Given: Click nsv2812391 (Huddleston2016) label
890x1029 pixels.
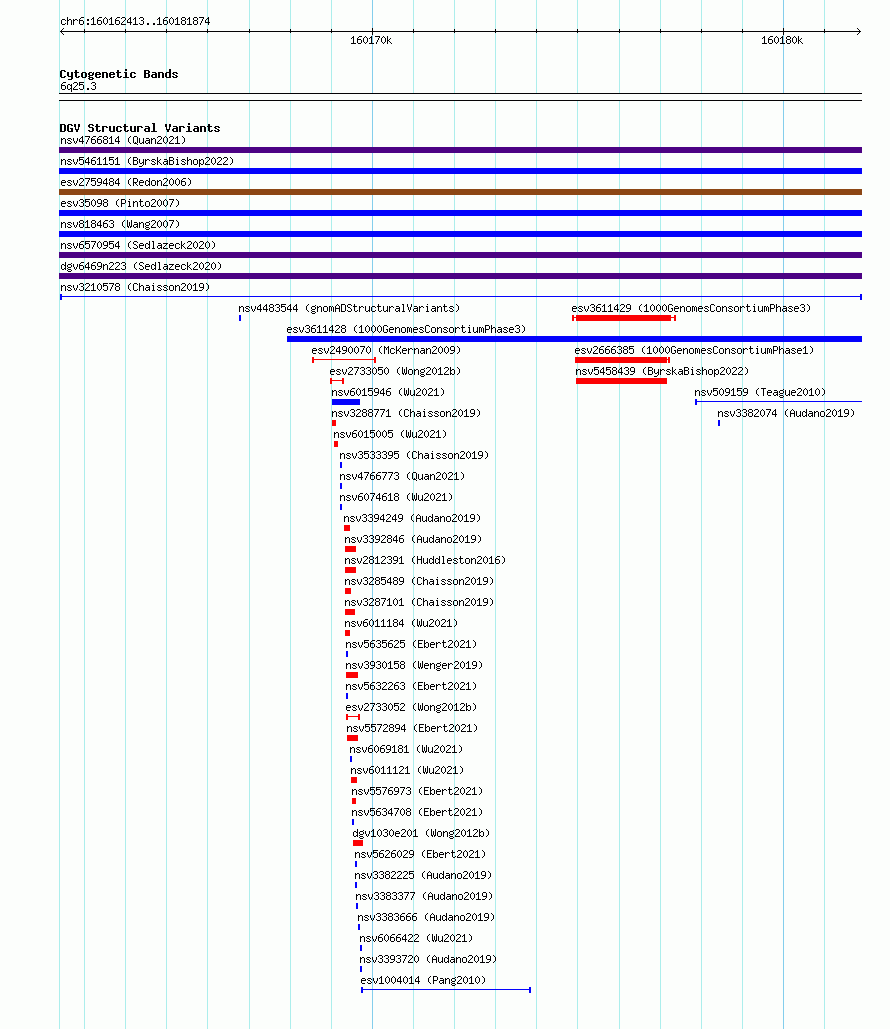Looking at the screenshot, I should (425, 560).
